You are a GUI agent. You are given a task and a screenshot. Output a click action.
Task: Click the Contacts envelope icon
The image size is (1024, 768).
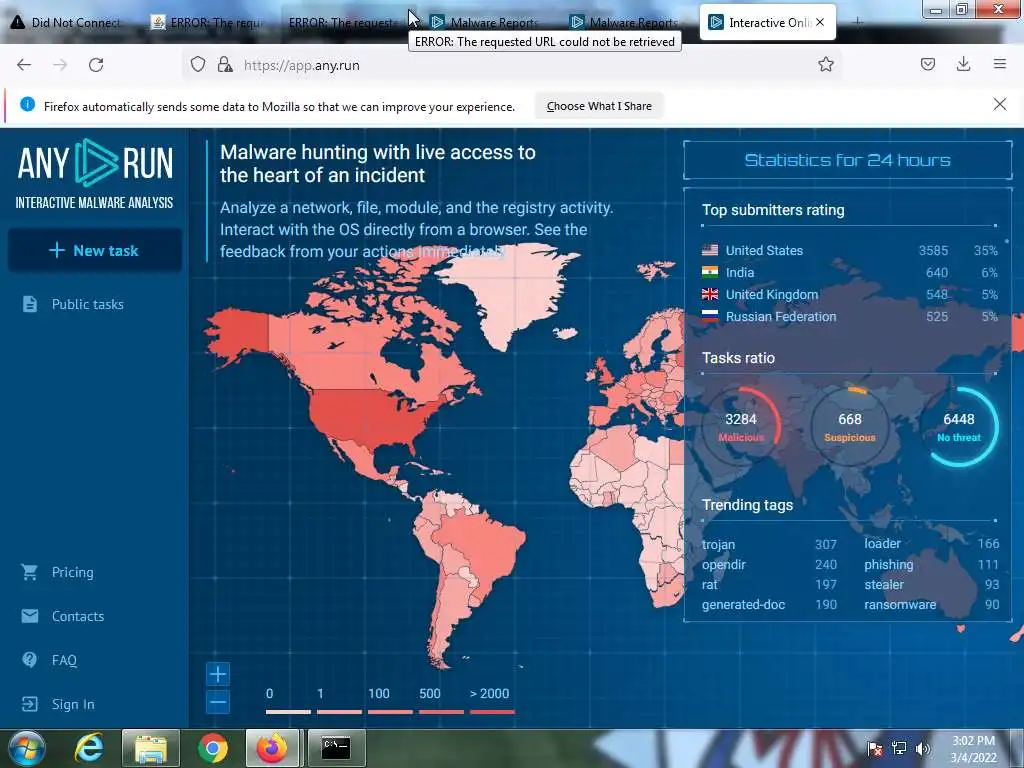pos(29,616)
